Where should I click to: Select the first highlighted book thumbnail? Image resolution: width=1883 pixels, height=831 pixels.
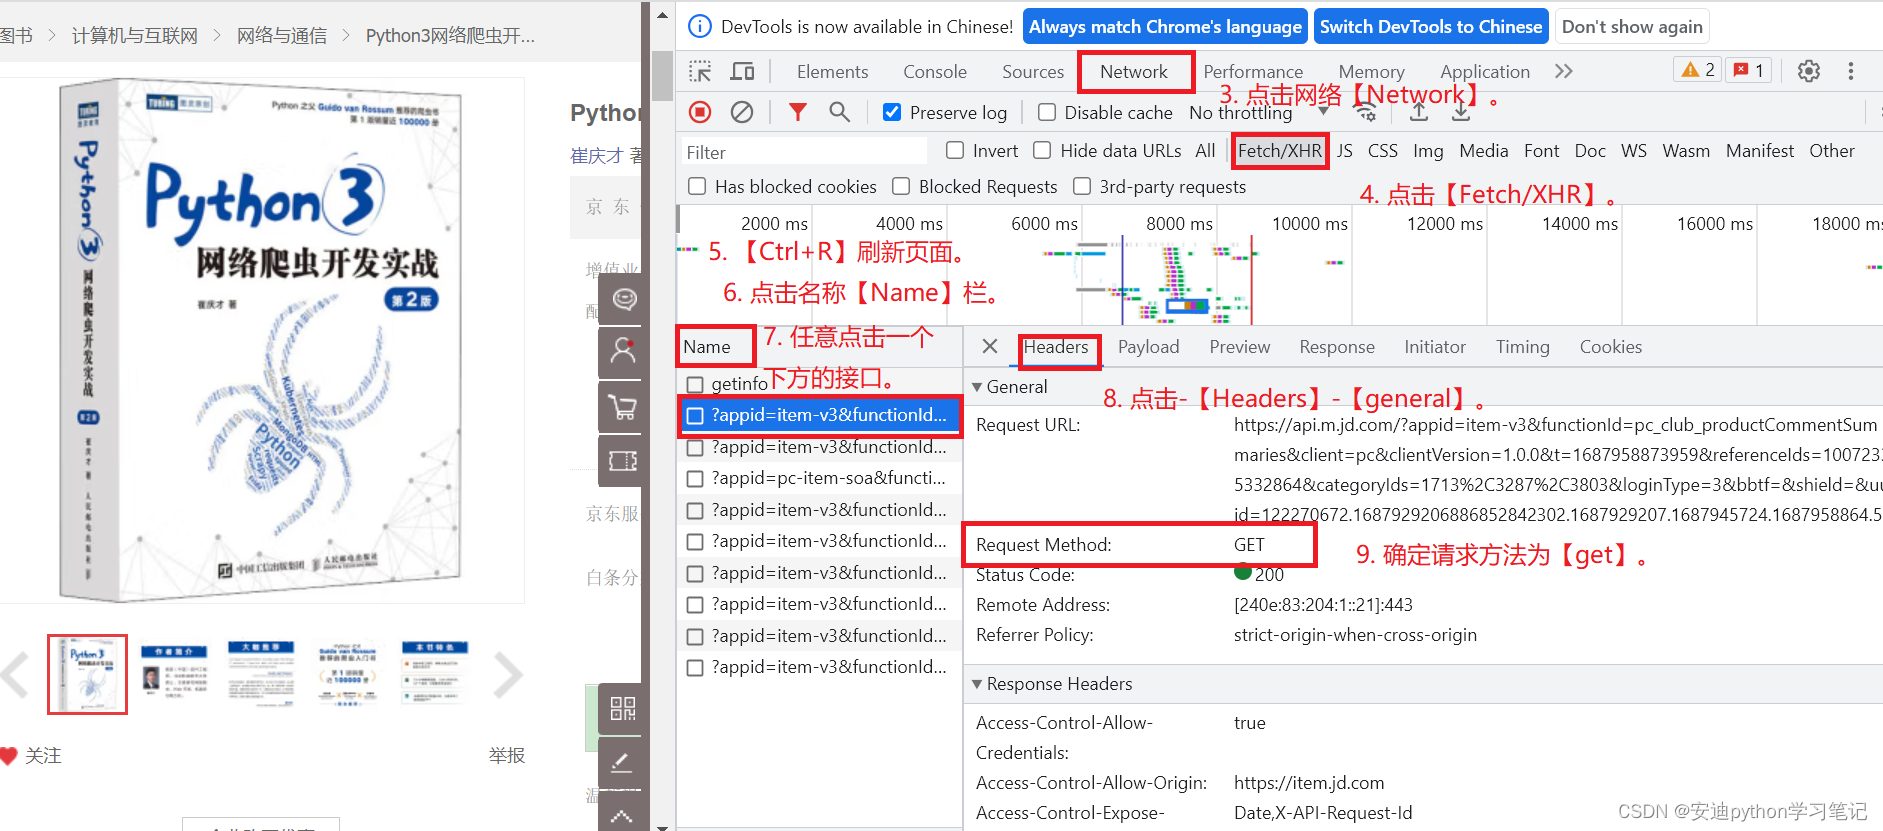88,674
